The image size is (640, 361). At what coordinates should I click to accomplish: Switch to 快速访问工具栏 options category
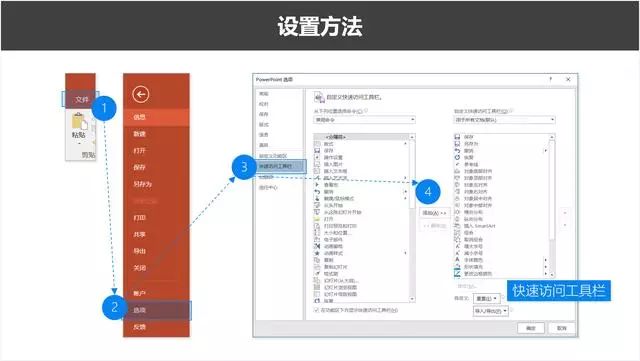[281, 166]
